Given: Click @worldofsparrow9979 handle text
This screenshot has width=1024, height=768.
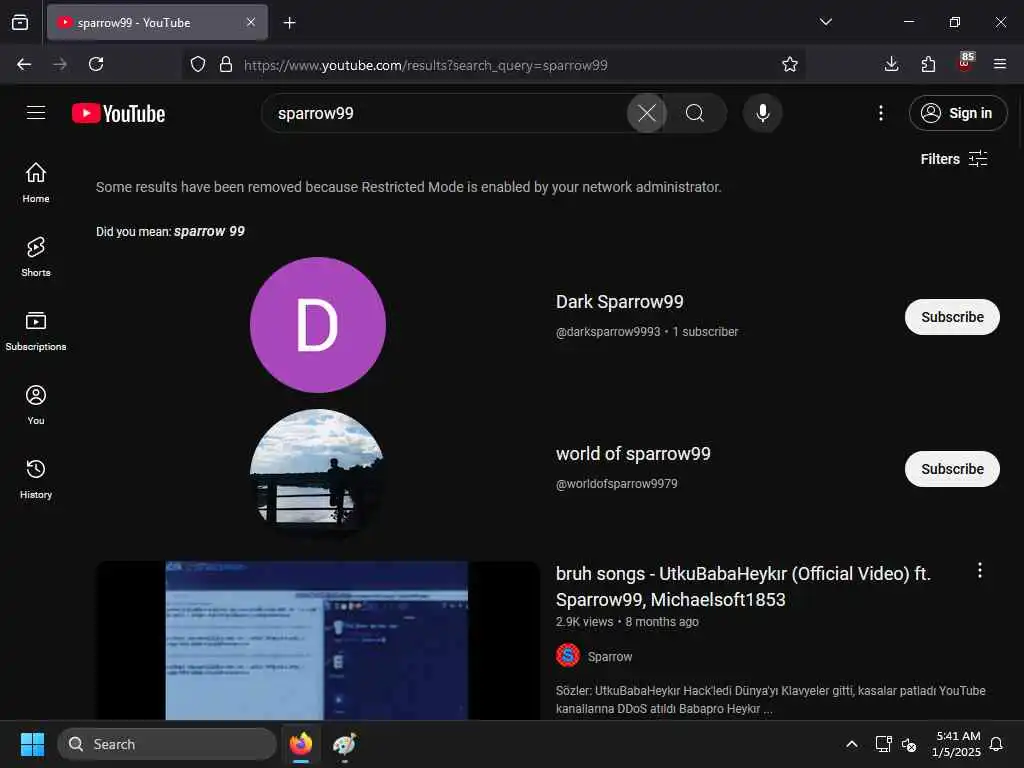Looking at the screenshot, I should (x=616, y=484).
